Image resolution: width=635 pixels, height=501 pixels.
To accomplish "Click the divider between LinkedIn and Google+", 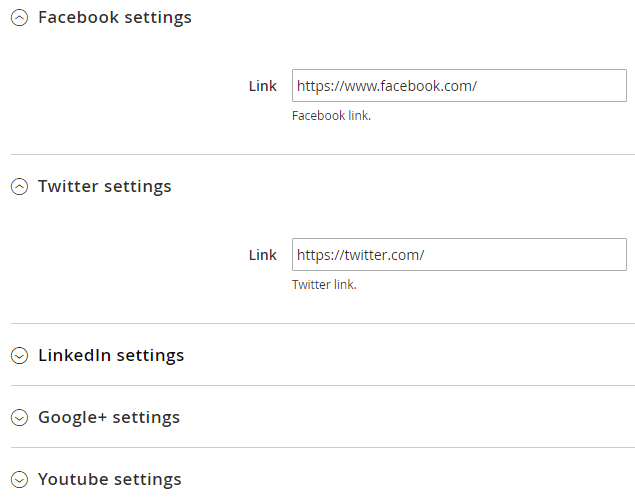I will pos(323,386).
